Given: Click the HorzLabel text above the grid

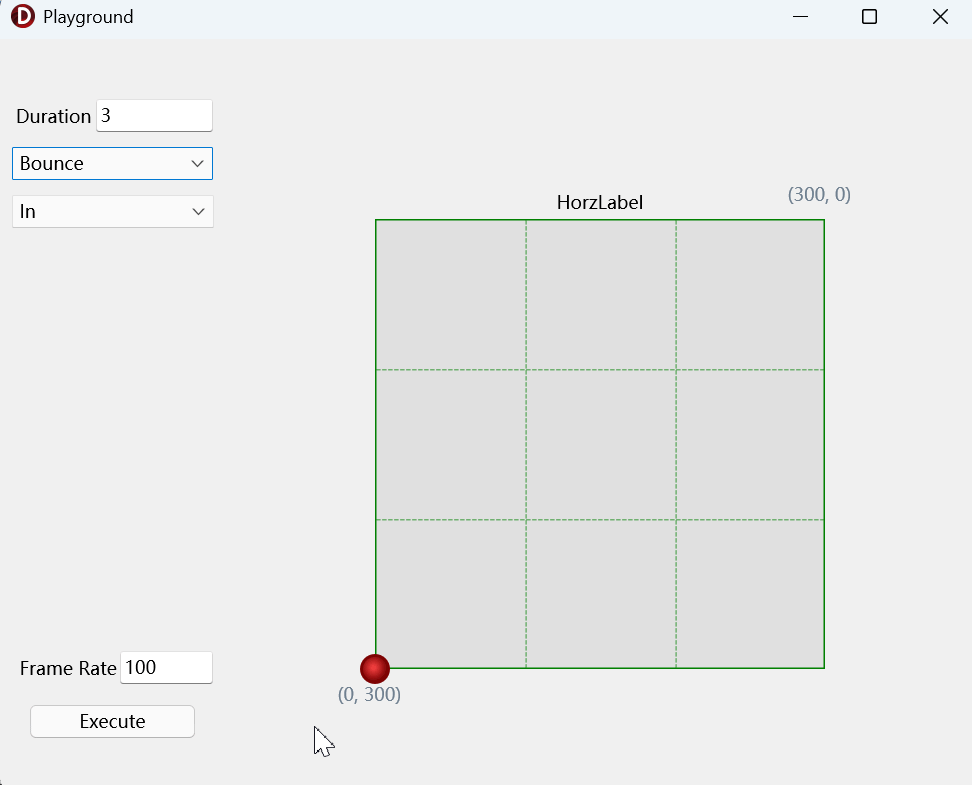Looking at the screenshot, I should [x=599, y=202].
